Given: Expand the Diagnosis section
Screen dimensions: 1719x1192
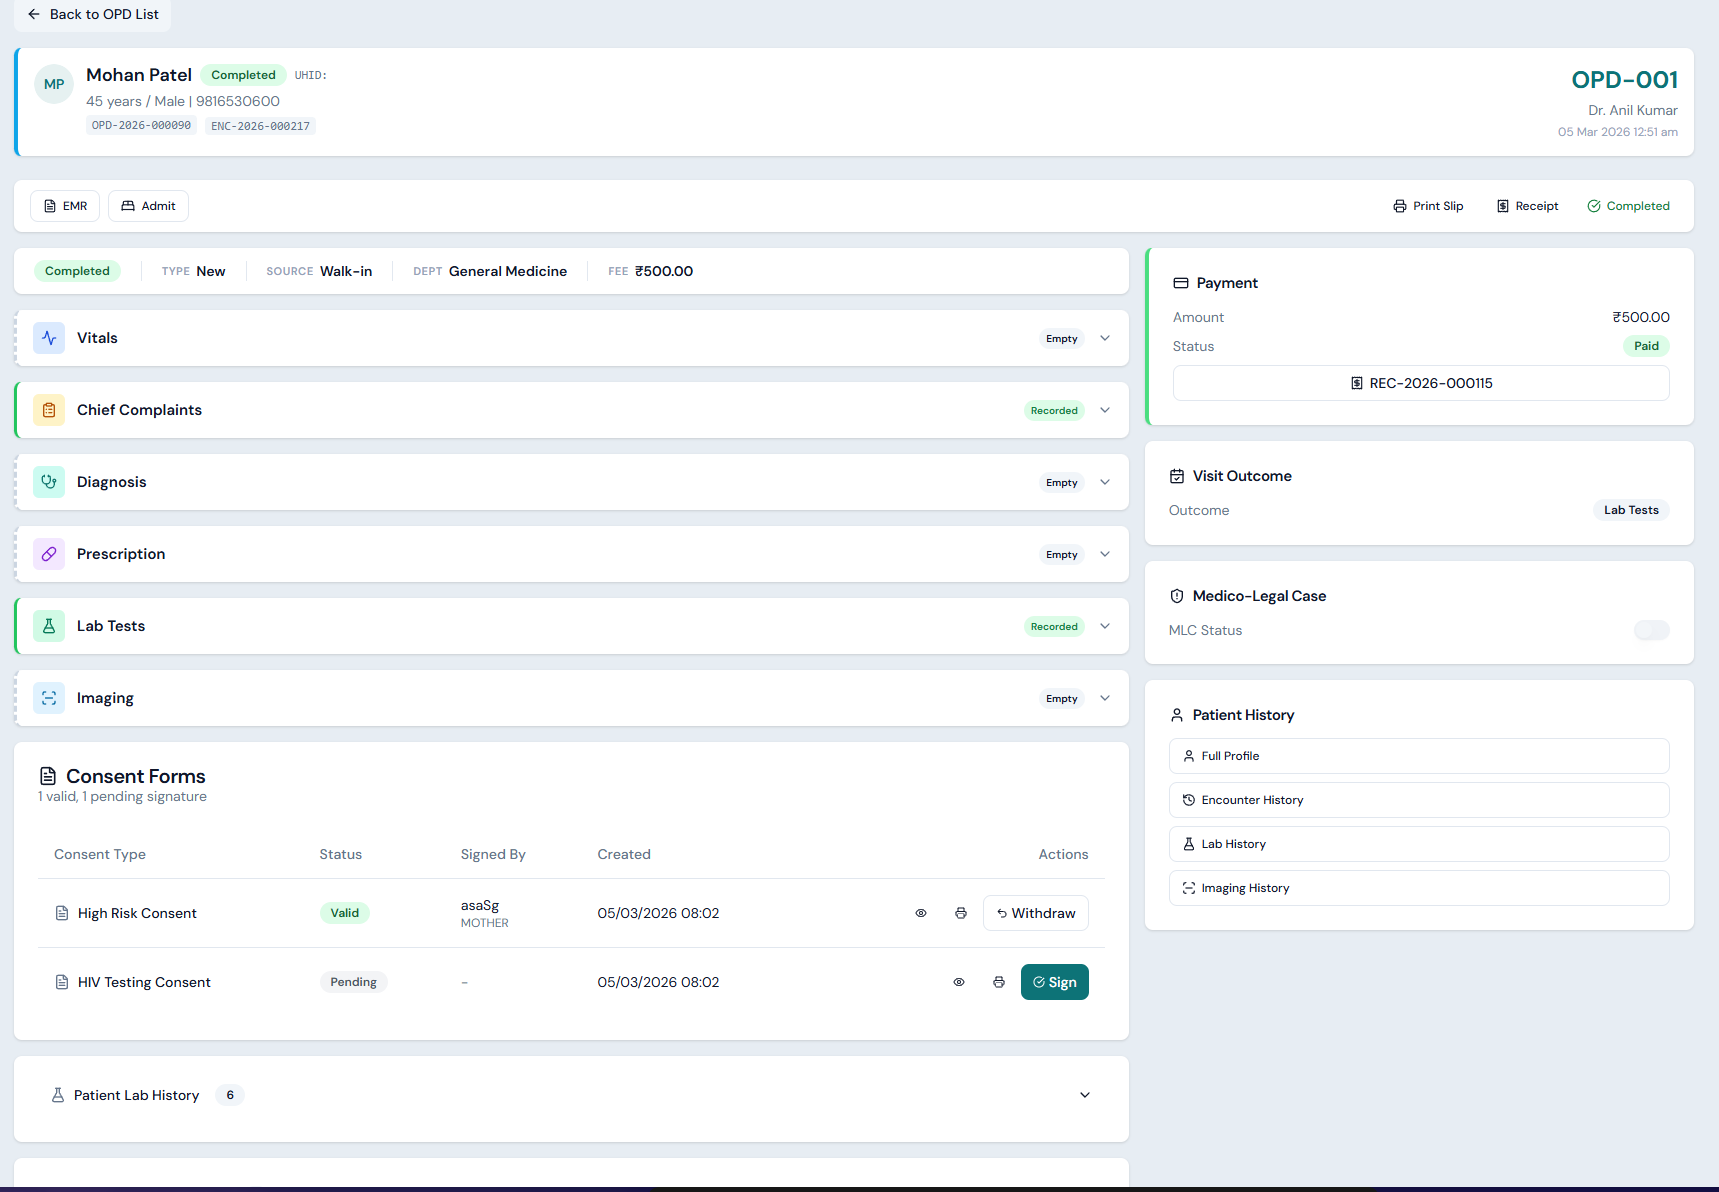Looking at the screenshot, I should click(x=1105, y=482).
